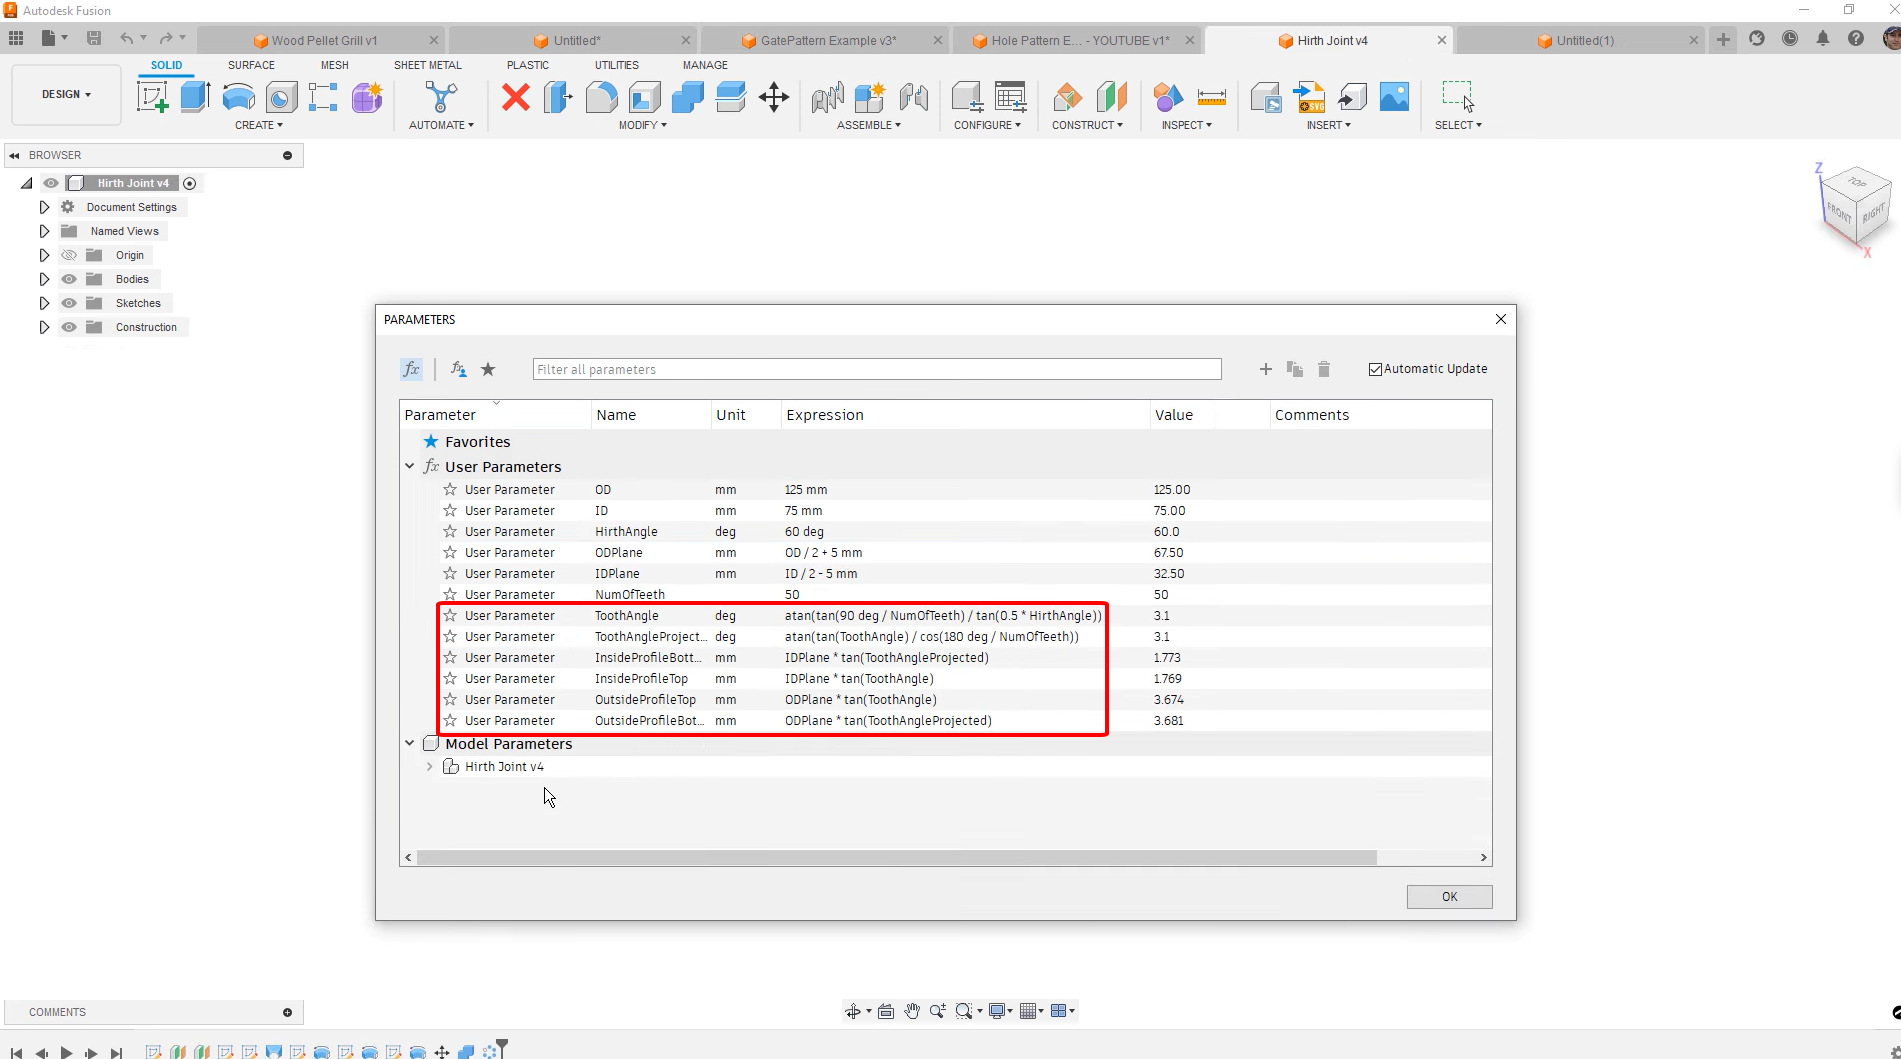Click the Save file icon

tap(93, 38)
